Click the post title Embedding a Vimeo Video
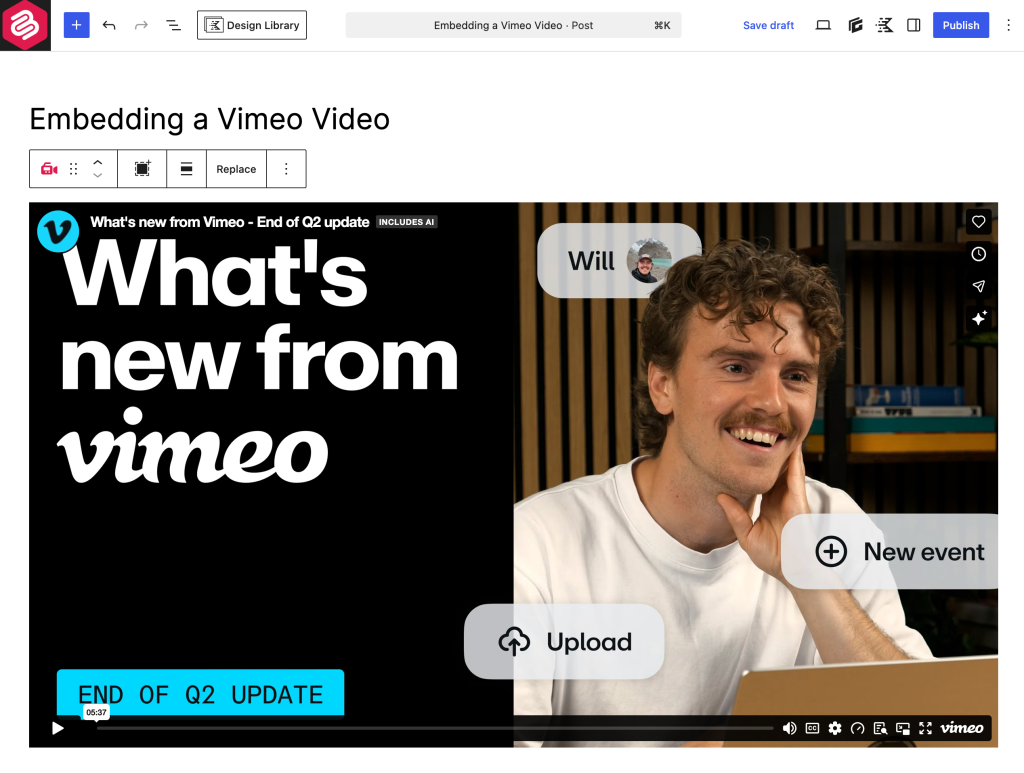 (210, 119)
